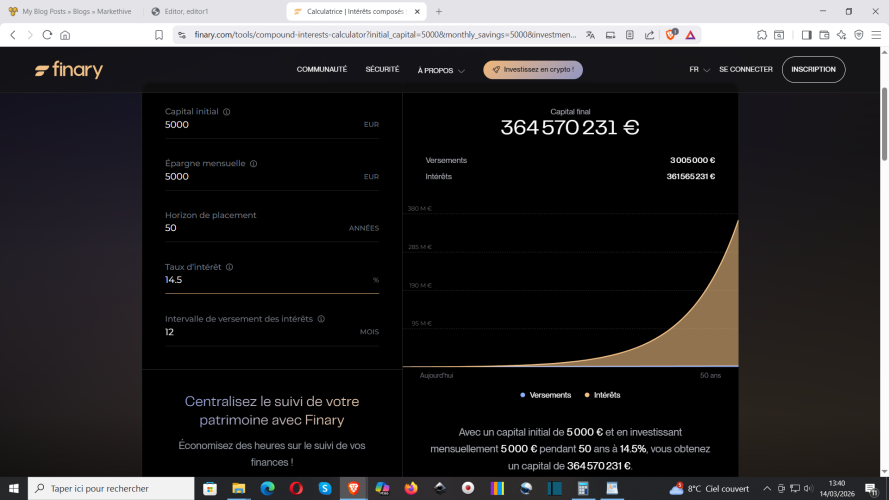
Task: Click the SE CONNECTER link
Action: click(x=745, y=70)
